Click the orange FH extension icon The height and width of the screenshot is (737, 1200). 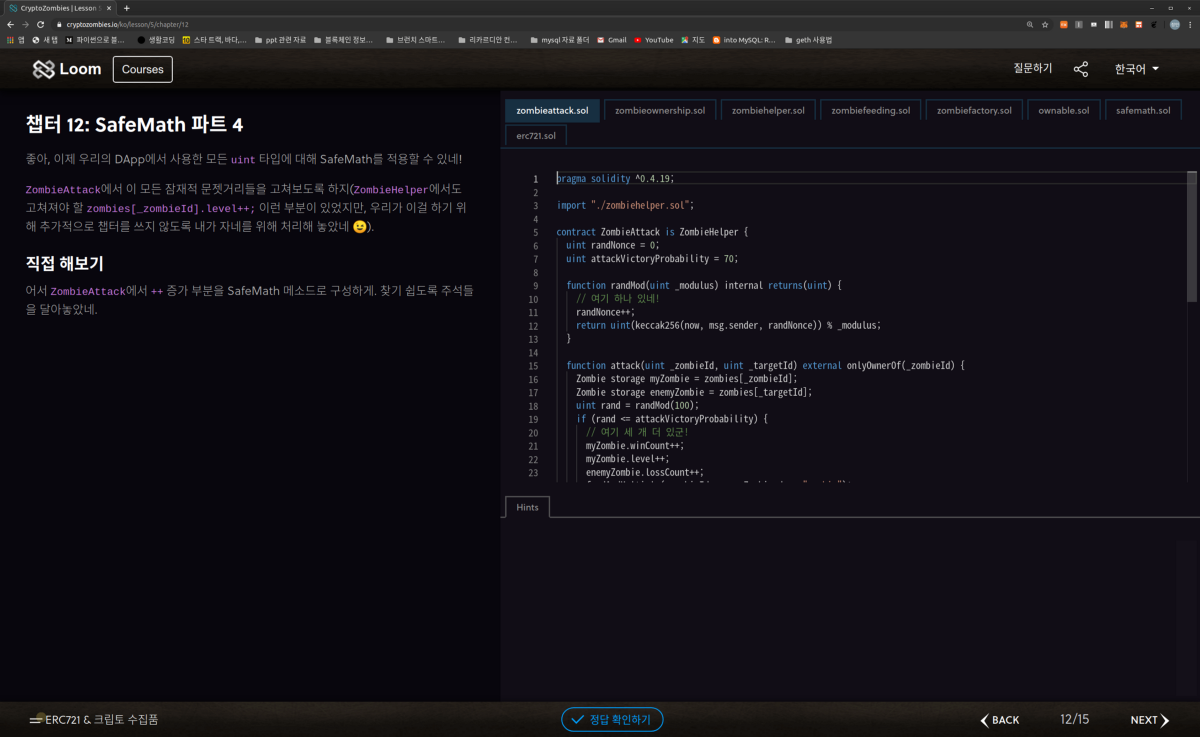(1063, 24)
